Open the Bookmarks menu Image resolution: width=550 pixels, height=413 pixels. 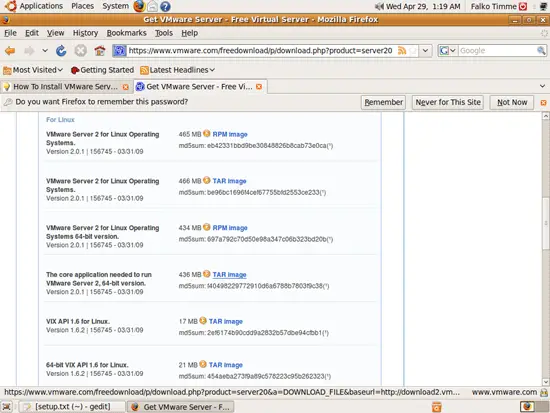click(x=126, y=33)
